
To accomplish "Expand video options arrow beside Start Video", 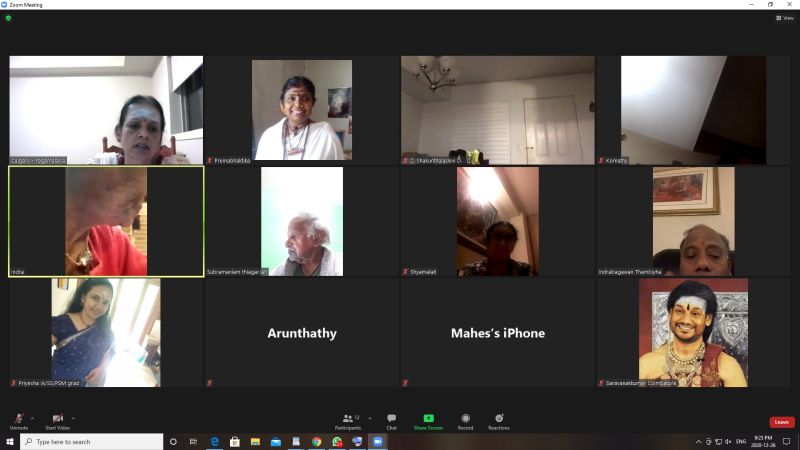I will click(x=74, y=417).
